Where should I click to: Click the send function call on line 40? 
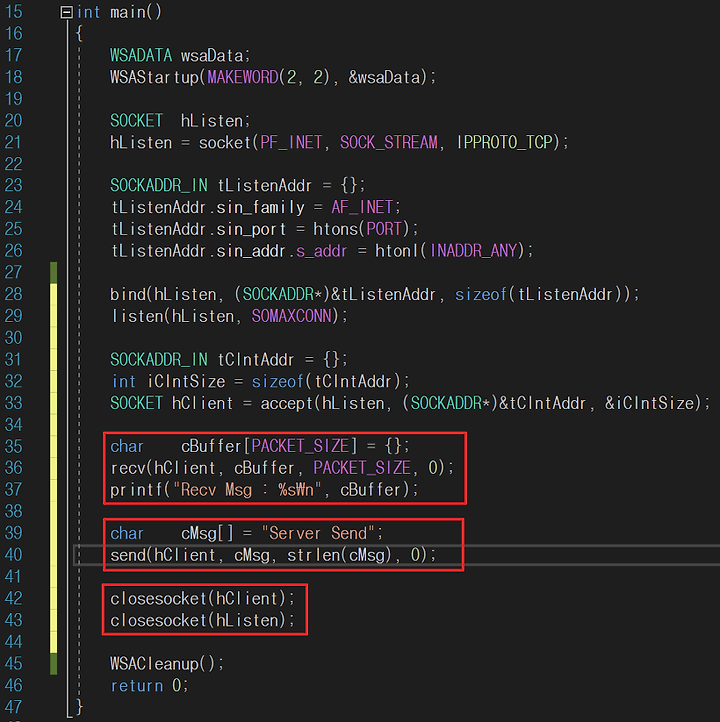(x=128, y=555)
